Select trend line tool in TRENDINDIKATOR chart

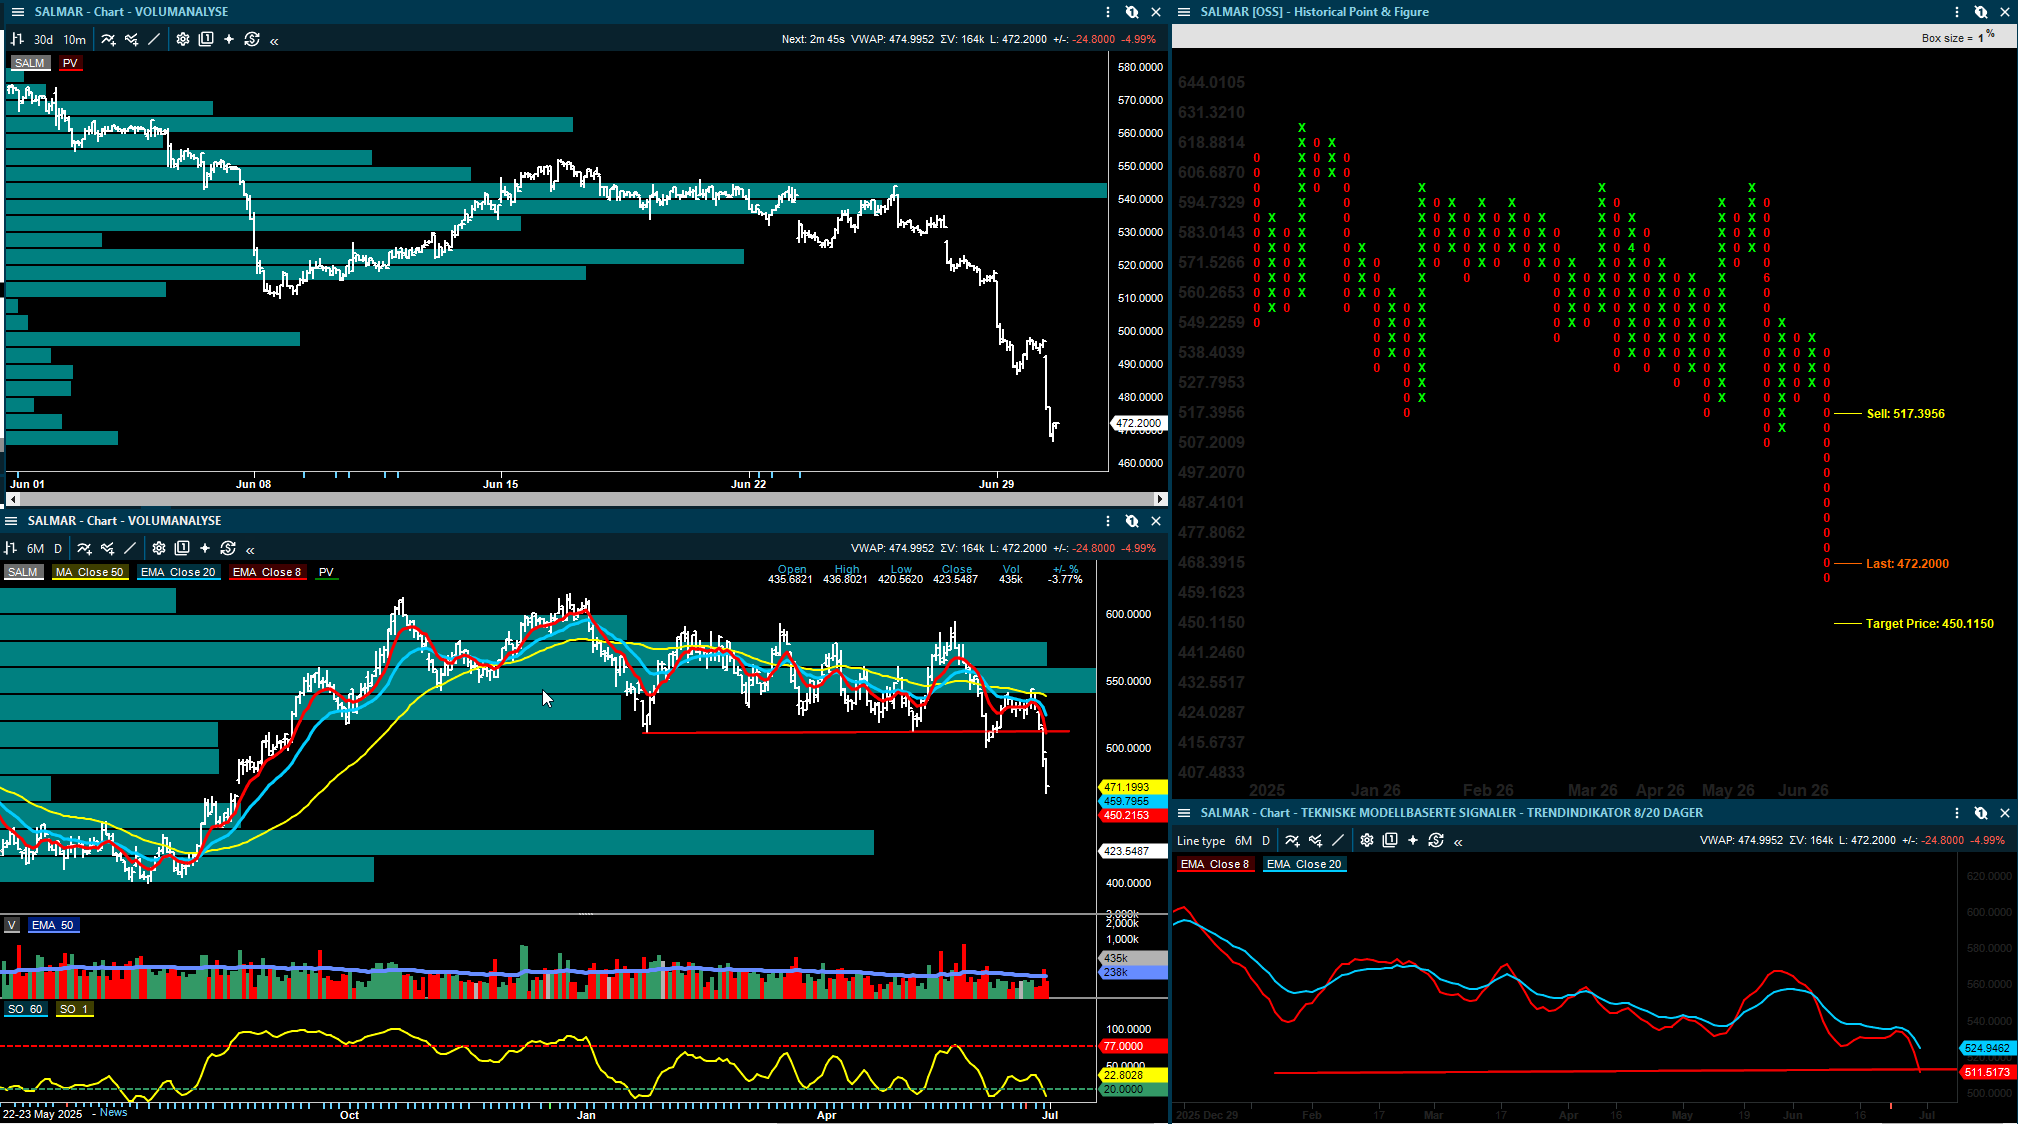[x=1338, y=841]
